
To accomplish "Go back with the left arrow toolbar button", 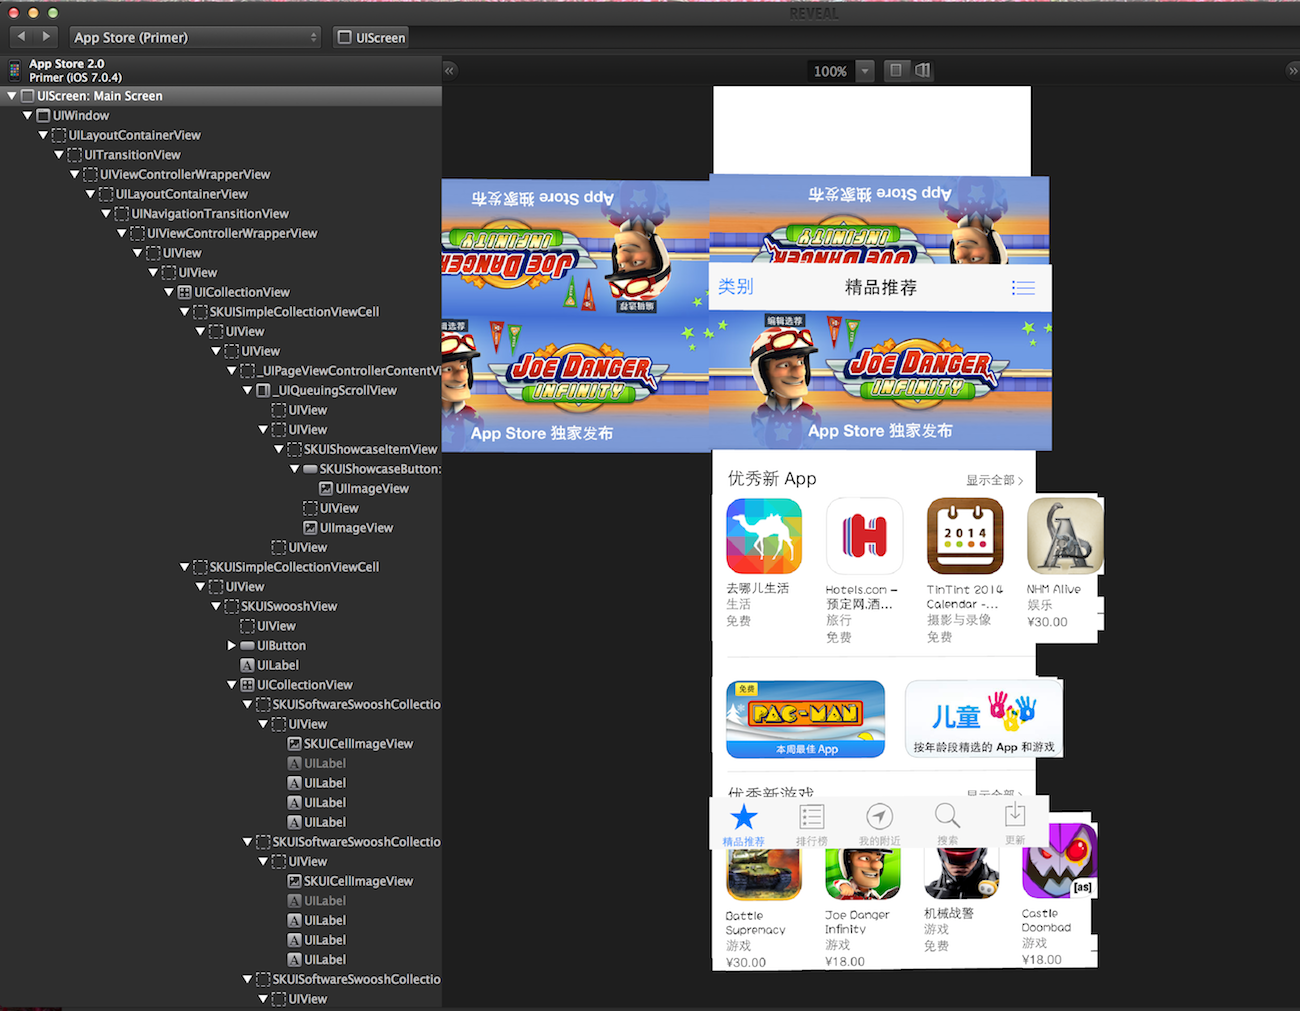I will (21, 37).
